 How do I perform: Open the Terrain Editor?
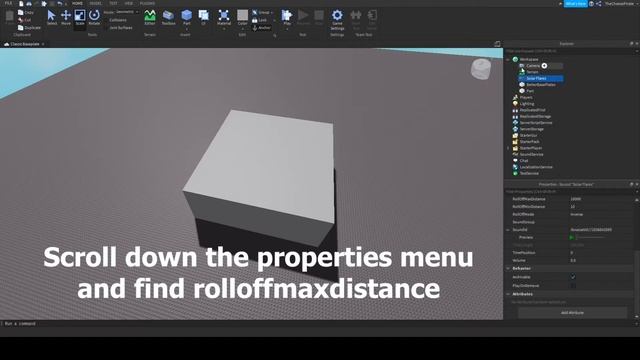[150, 16]
